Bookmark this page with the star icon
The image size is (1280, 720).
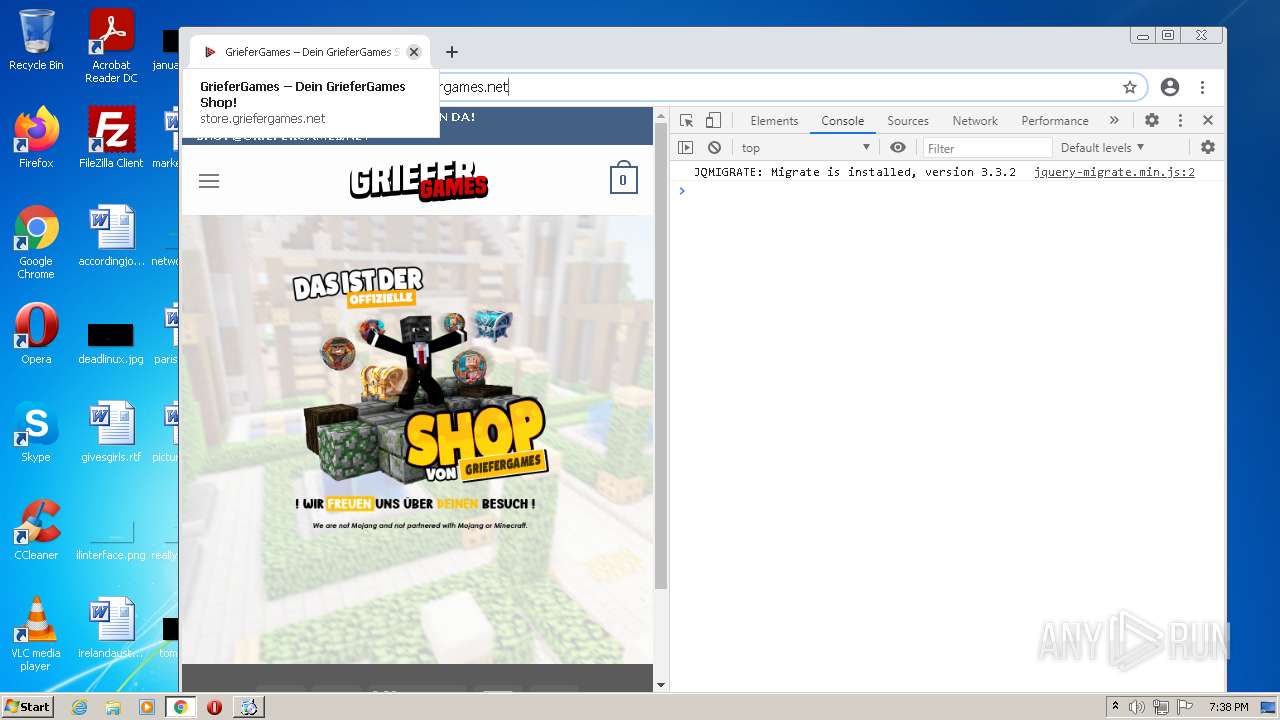(x=1130, y=87)
